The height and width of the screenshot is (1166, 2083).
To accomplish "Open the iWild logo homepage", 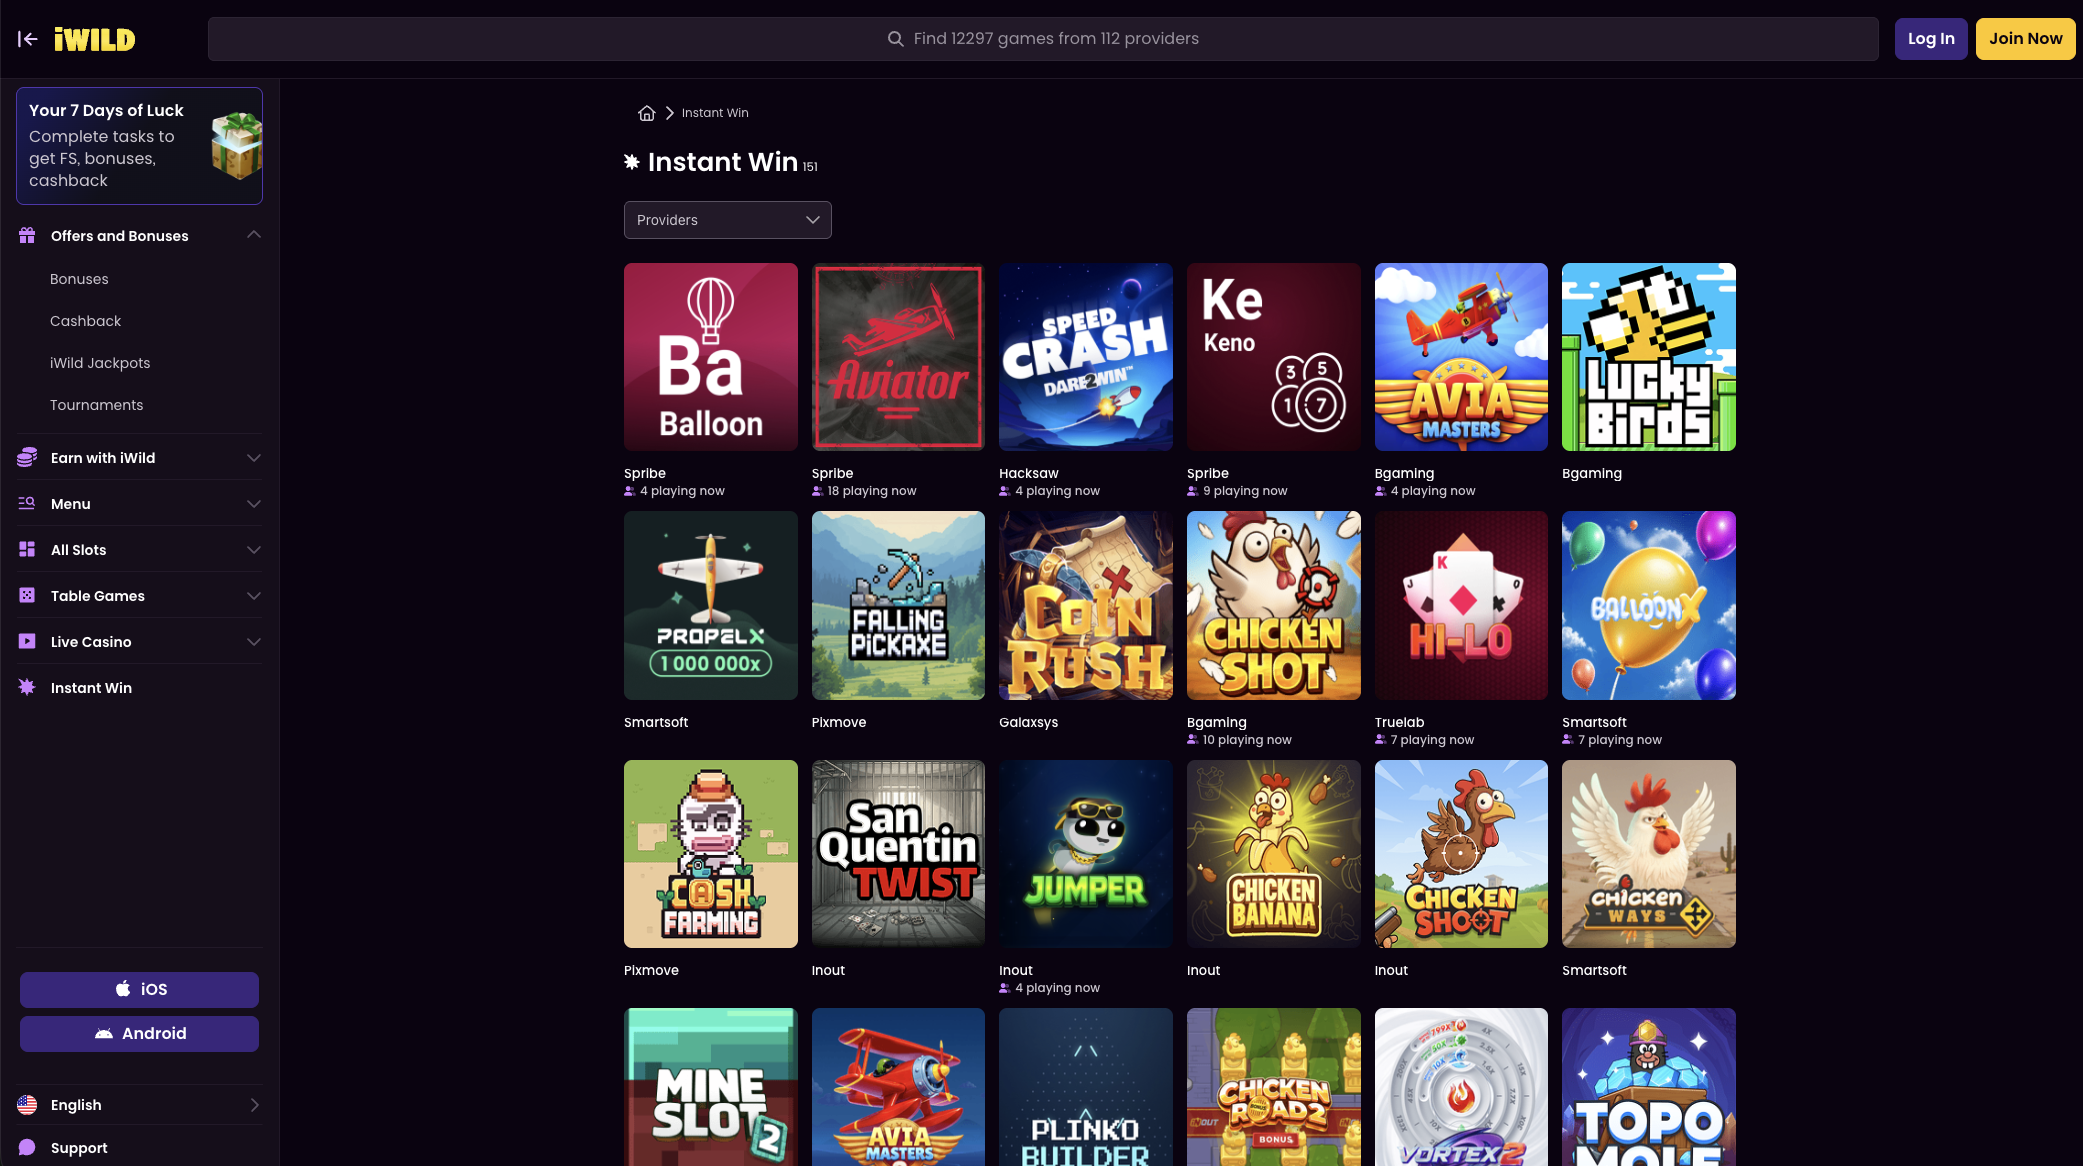I will (94, 39).
